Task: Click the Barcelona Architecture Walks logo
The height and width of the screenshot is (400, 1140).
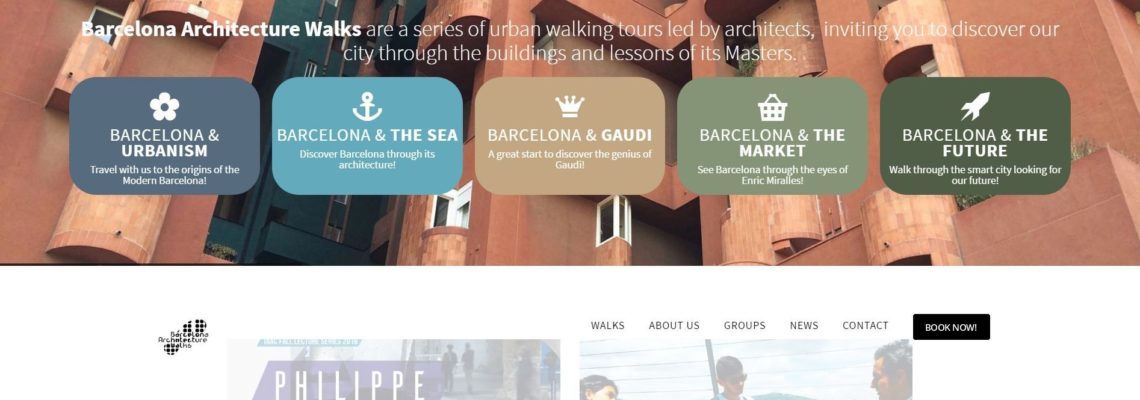Action: pos(183,337)
